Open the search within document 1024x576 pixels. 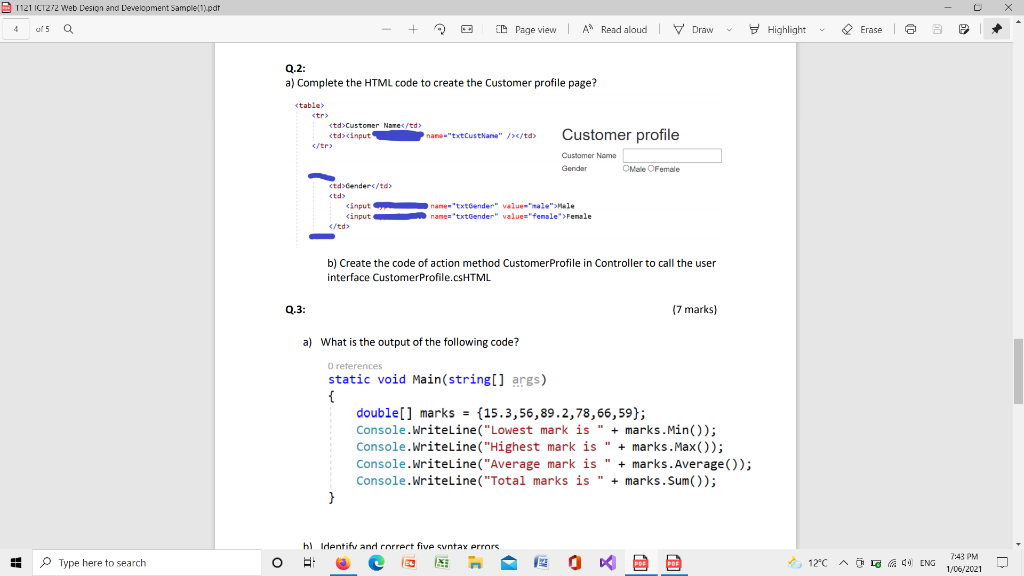66,29
